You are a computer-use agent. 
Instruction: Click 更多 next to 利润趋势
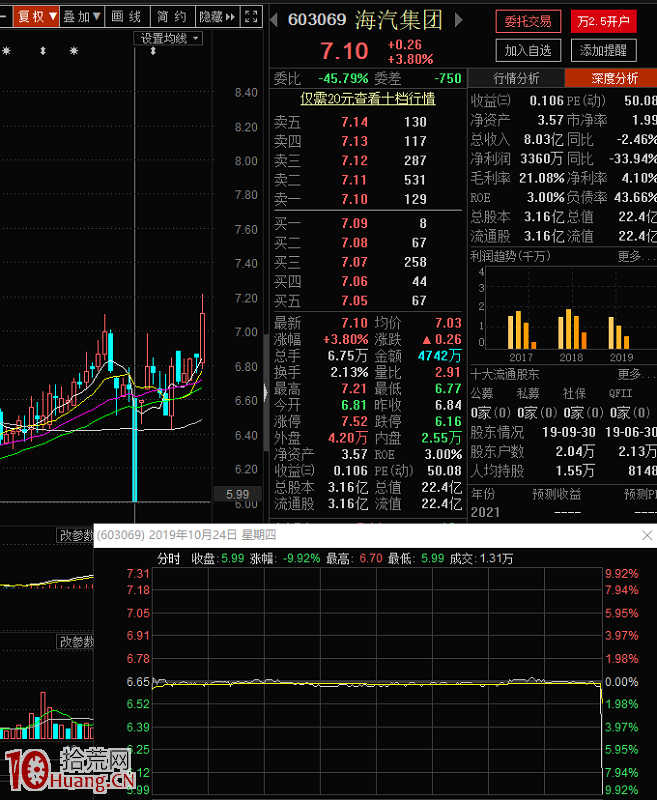point(635,256)
